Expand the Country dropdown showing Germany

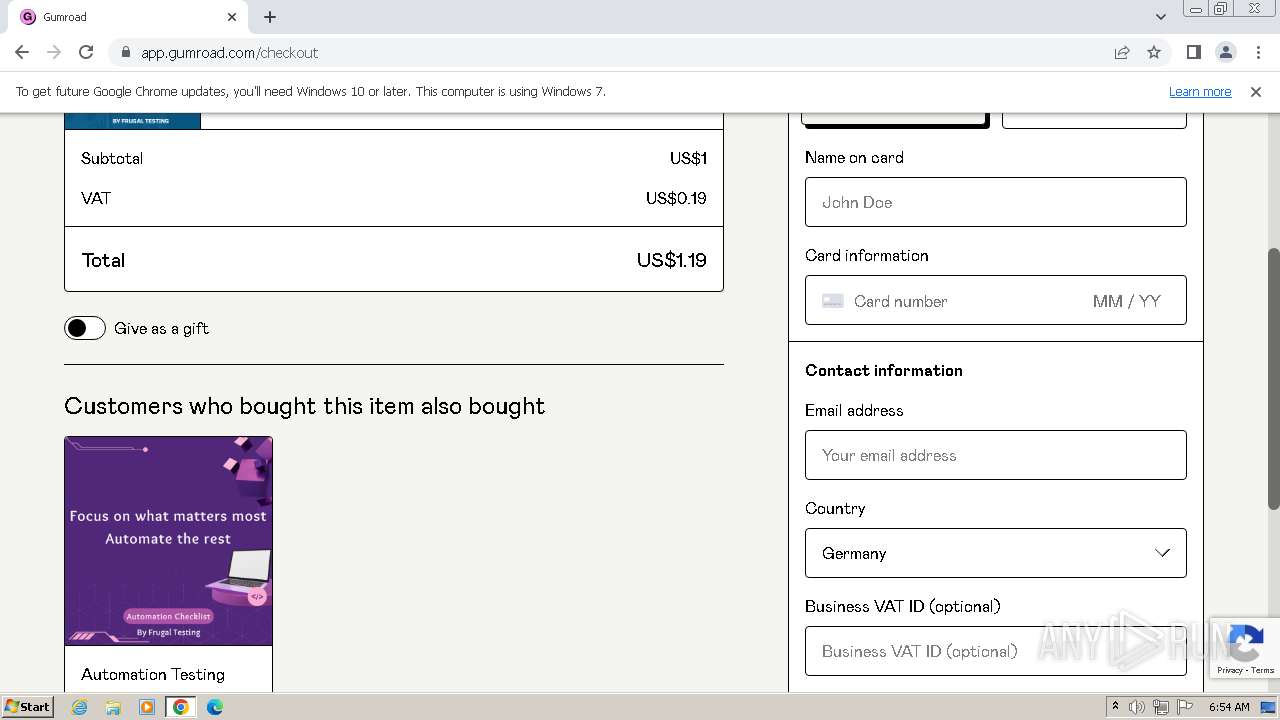tap(995, 553)
